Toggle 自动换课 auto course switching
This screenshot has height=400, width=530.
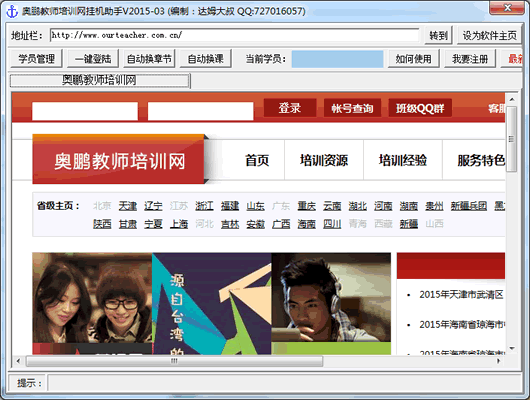206,58
